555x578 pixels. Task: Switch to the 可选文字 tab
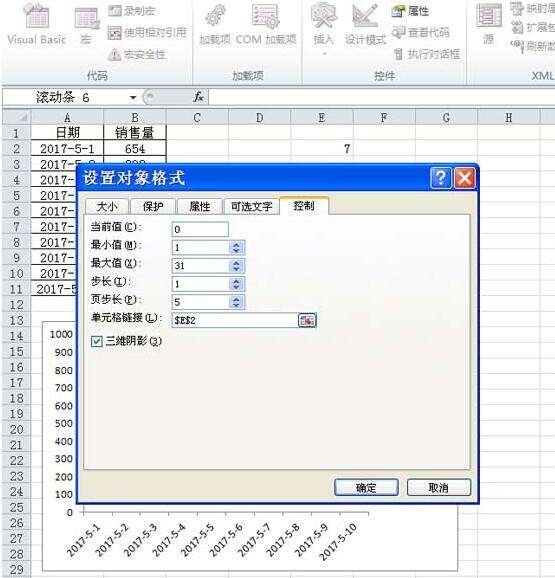251,206
